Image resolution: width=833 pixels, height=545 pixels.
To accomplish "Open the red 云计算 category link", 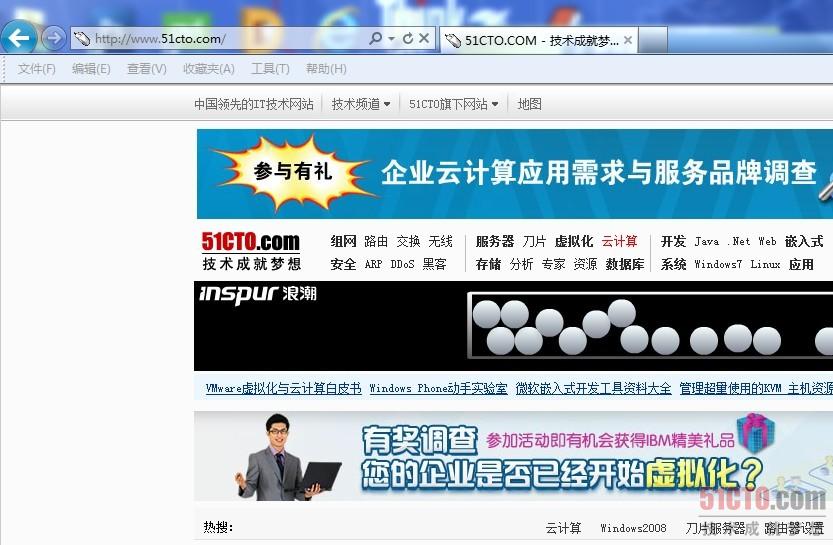I will (x=619, y=242).
